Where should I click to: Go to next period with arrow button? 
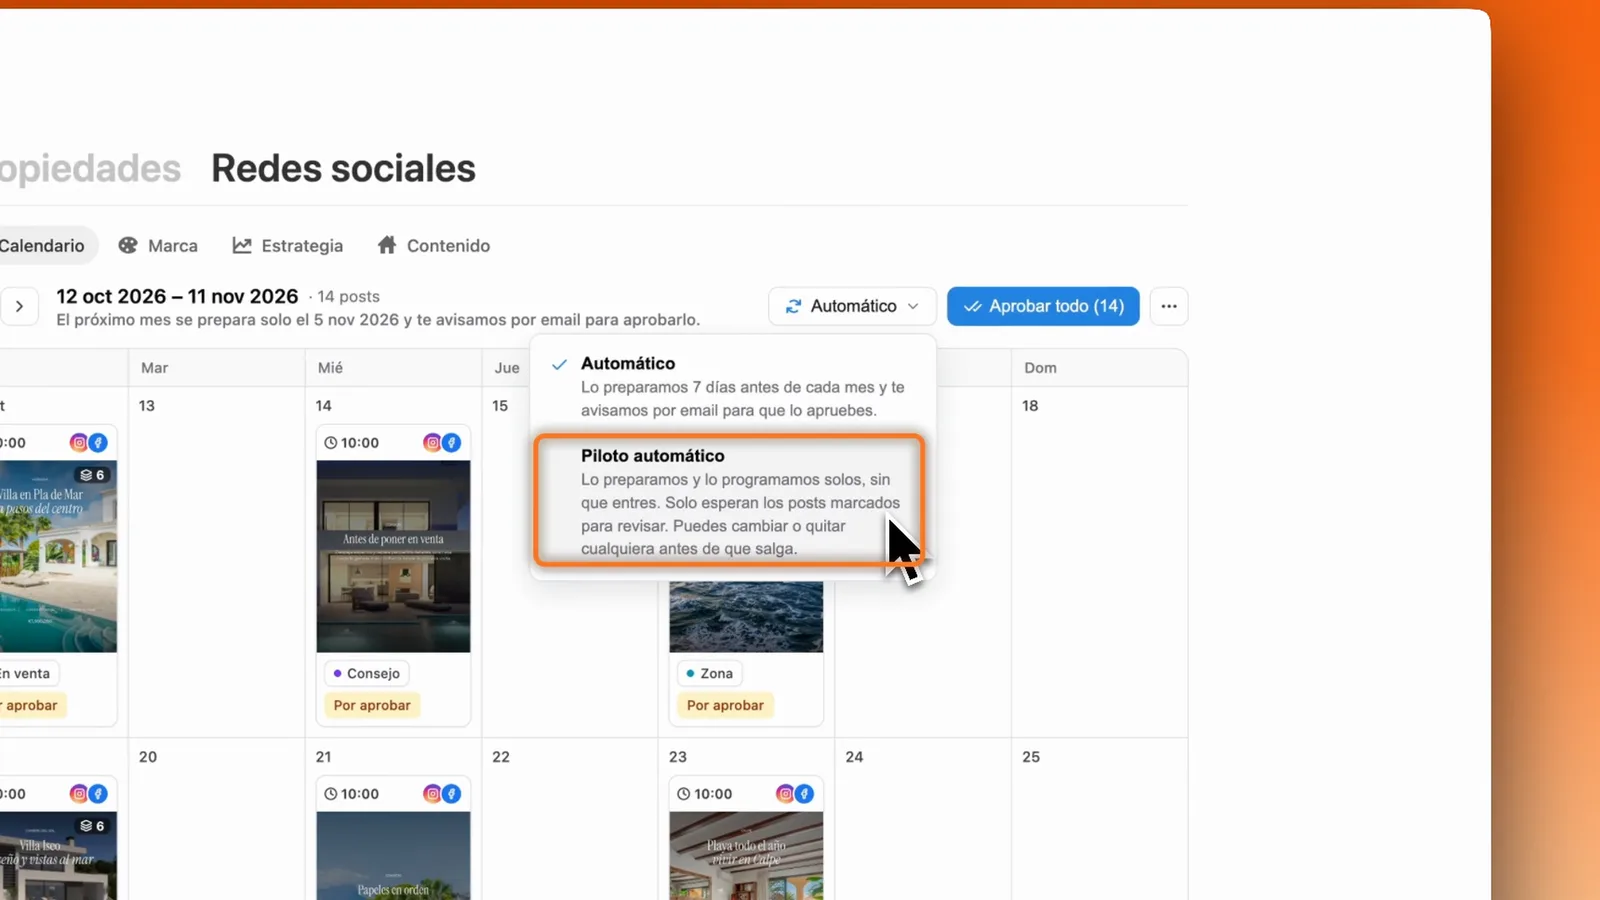(19, 306)
